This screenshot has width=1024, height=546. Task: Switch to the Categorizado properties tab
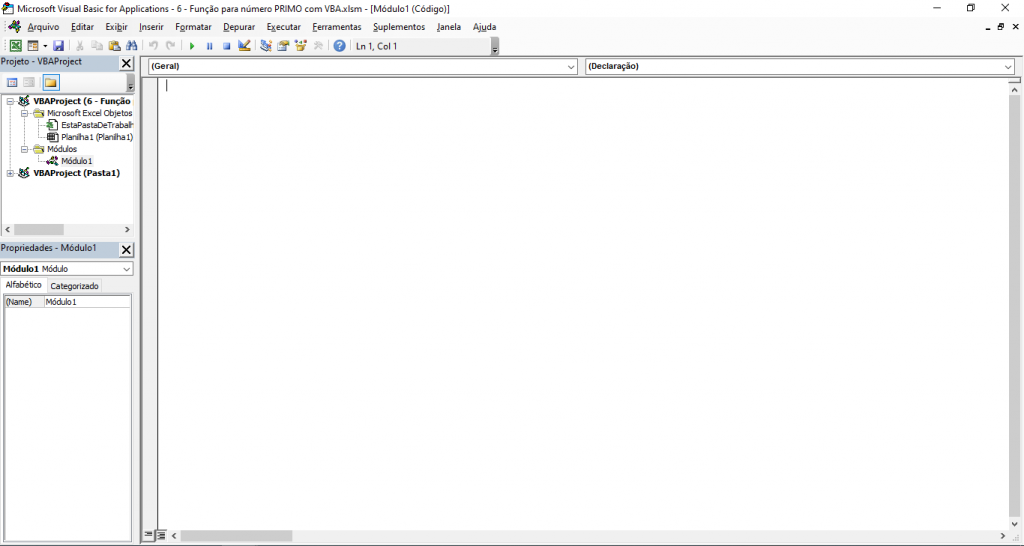pyautogui.click(x=75, y=286)
